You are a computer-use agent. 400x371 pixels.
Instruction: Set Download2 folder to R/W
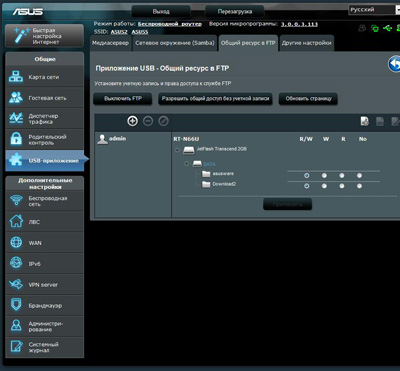pyautogui.click(x=307, y=186)
